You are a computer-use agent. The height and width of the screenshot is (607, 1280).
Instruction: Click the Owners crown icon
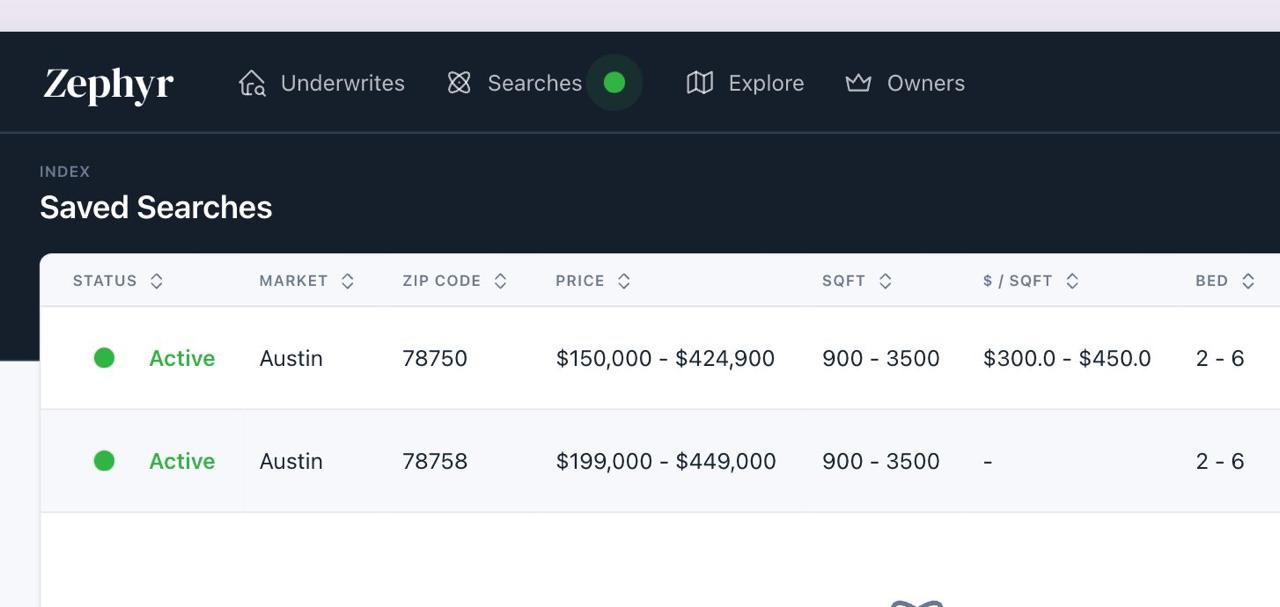click(858, 83)
